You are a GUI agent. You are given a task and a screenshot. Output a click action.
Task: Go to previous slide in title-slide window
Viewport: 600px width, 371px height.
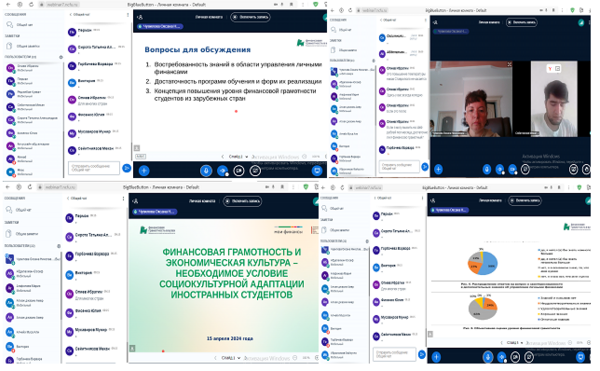215,358
